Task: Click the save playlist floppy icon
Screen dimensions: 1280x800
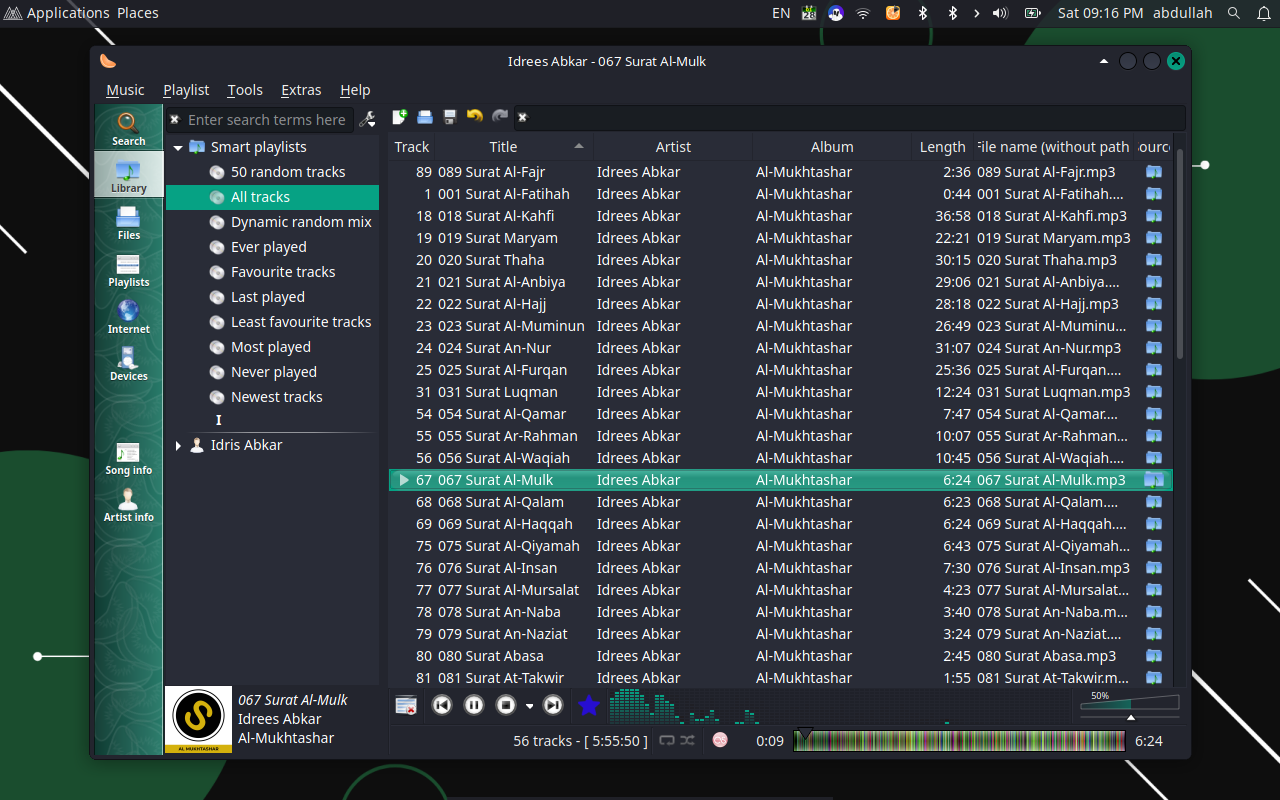Action: [x=450, y=117]
